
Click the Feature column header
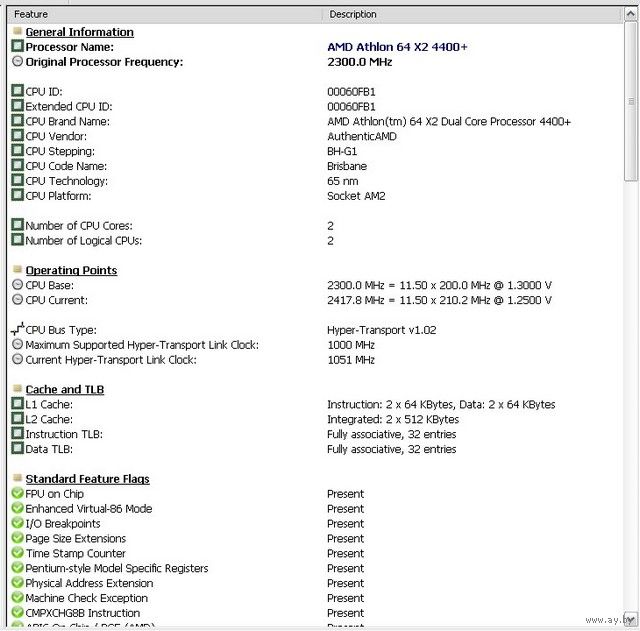coord(165,14)
